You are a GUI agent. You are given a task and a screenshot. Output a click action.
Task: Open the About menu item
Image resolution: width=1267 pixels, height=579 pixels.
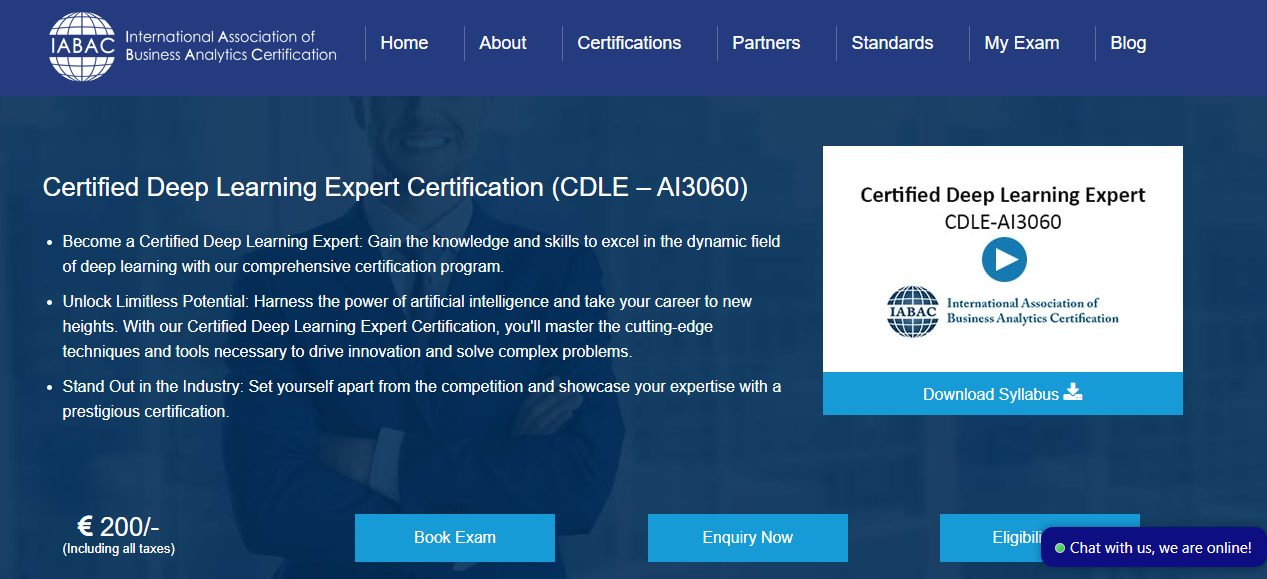point(502,43)
